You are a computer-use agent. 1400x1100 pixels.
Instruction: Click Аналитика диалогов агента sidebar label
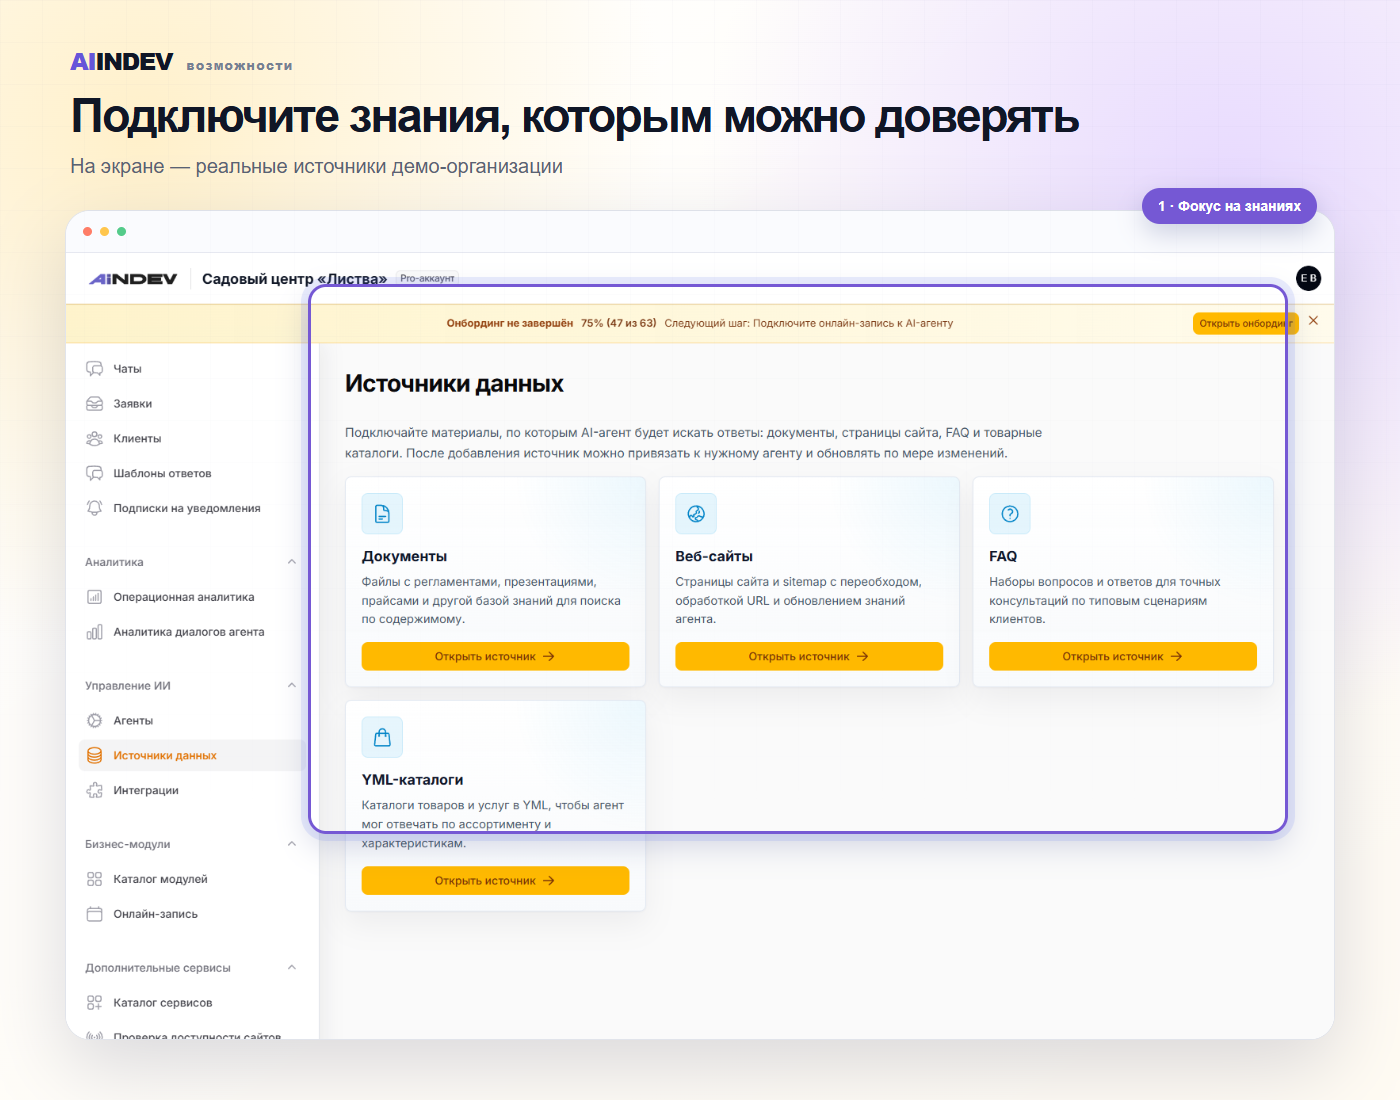[x=189, y=632]
